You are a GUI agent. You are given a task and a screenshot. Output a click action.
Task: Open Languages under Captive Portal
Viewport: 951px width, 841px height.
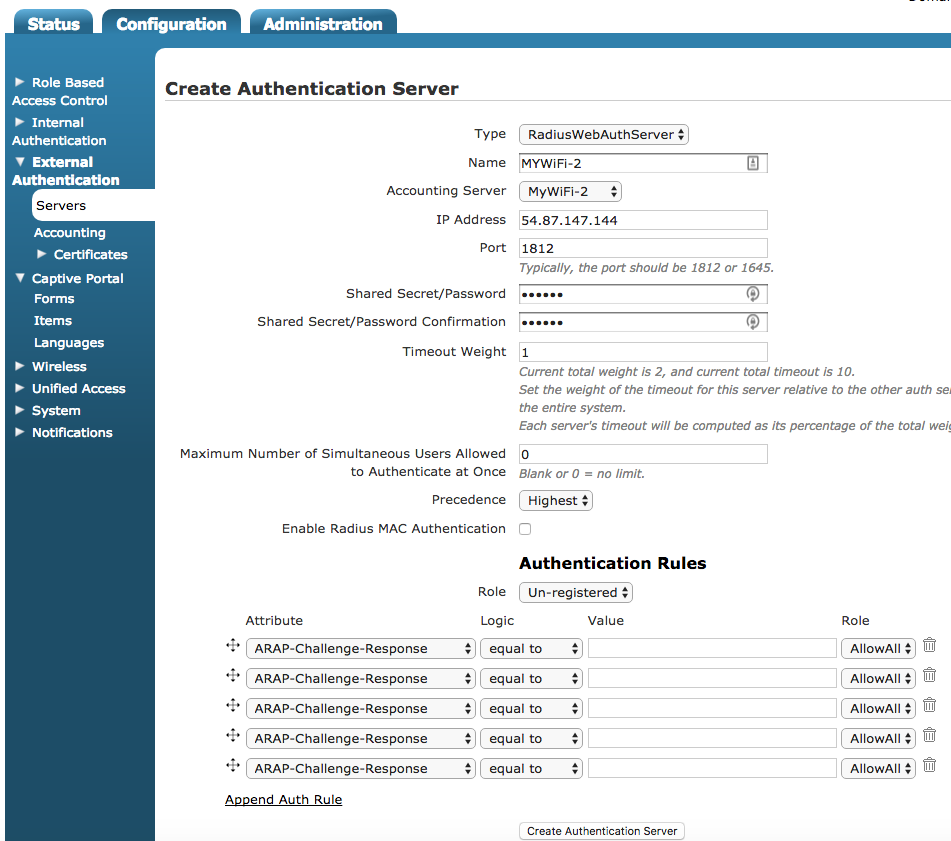point(69,343)
